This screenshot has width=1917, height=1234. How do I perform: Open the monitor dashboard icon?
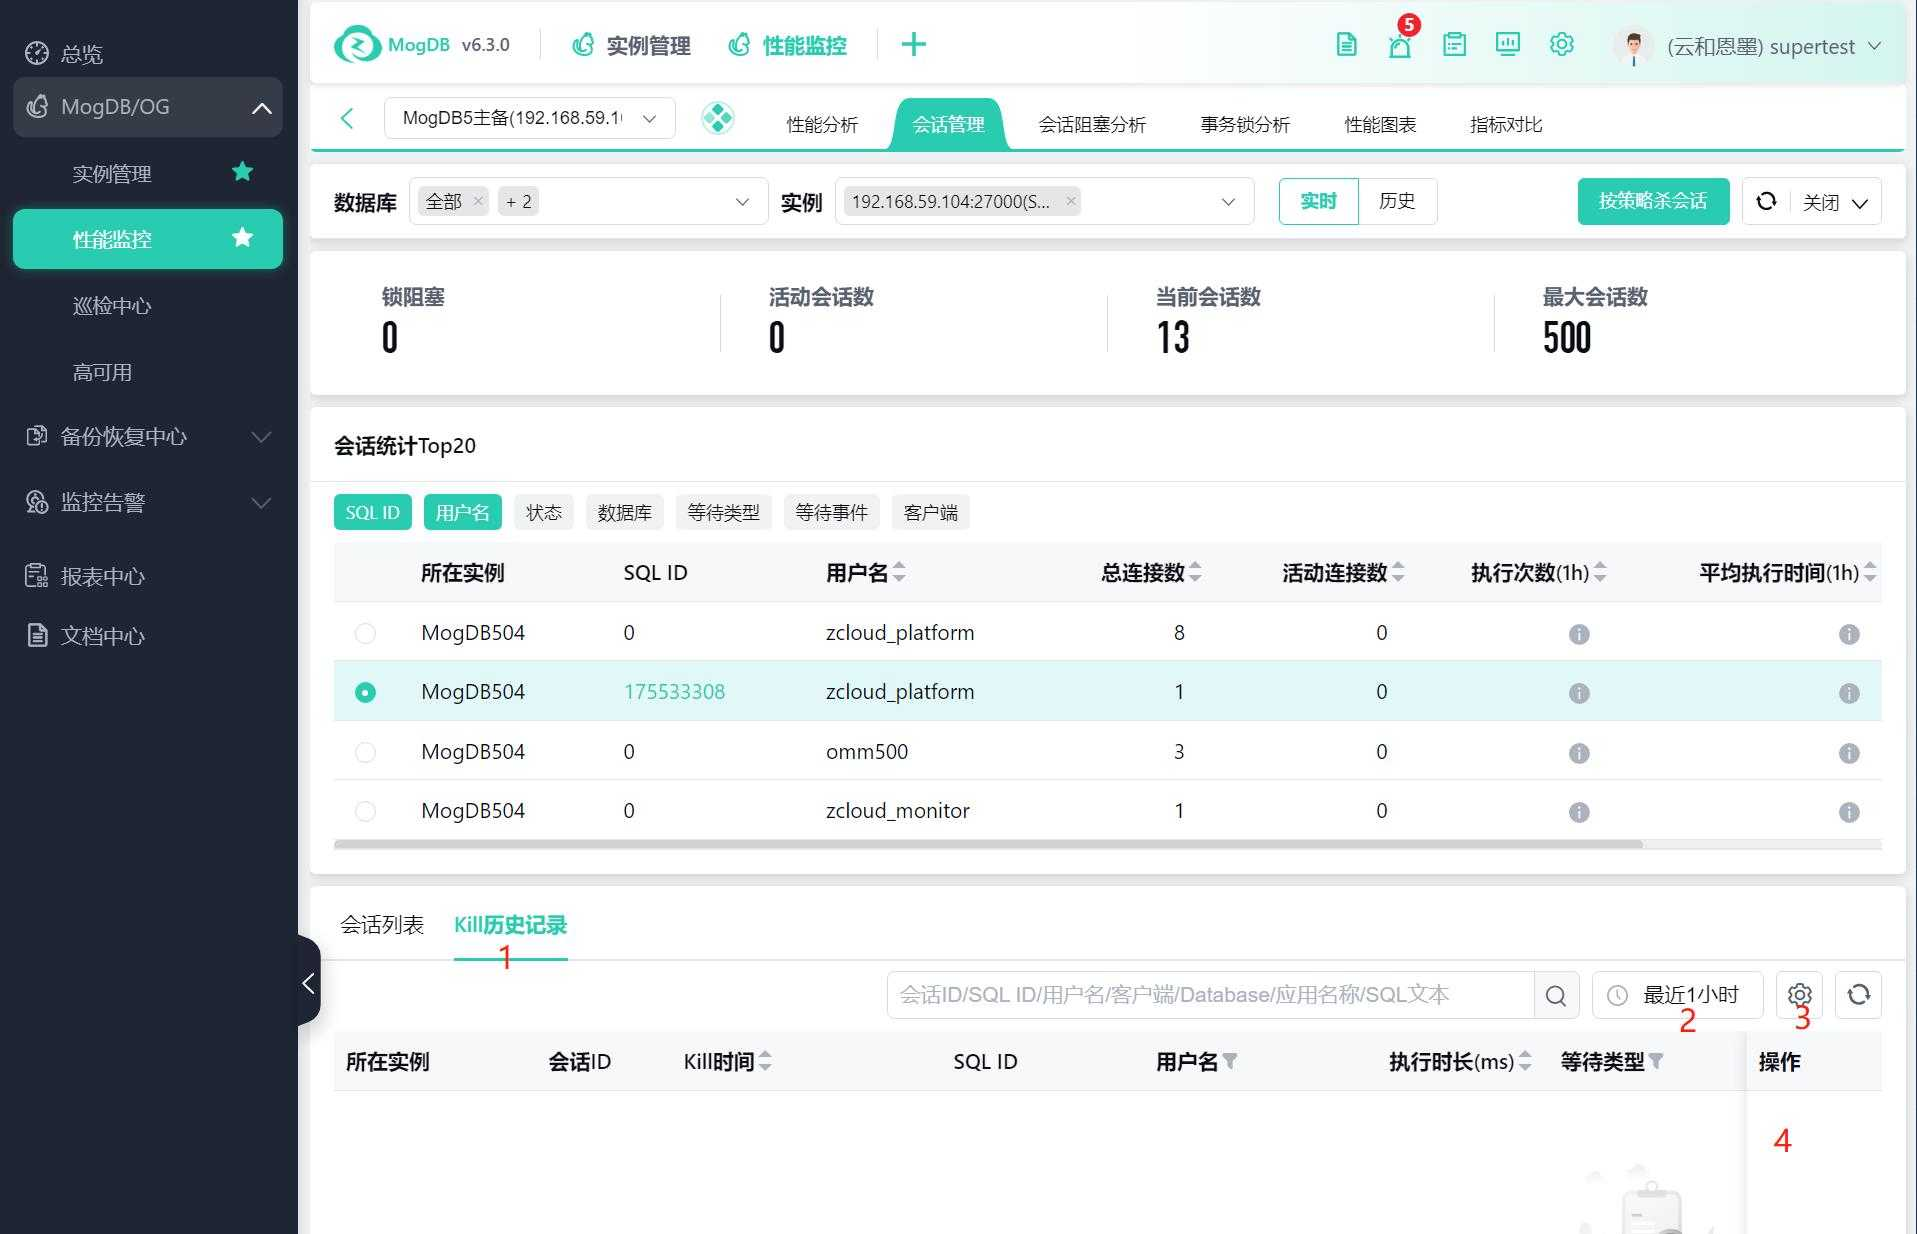tap(1507, 45)
